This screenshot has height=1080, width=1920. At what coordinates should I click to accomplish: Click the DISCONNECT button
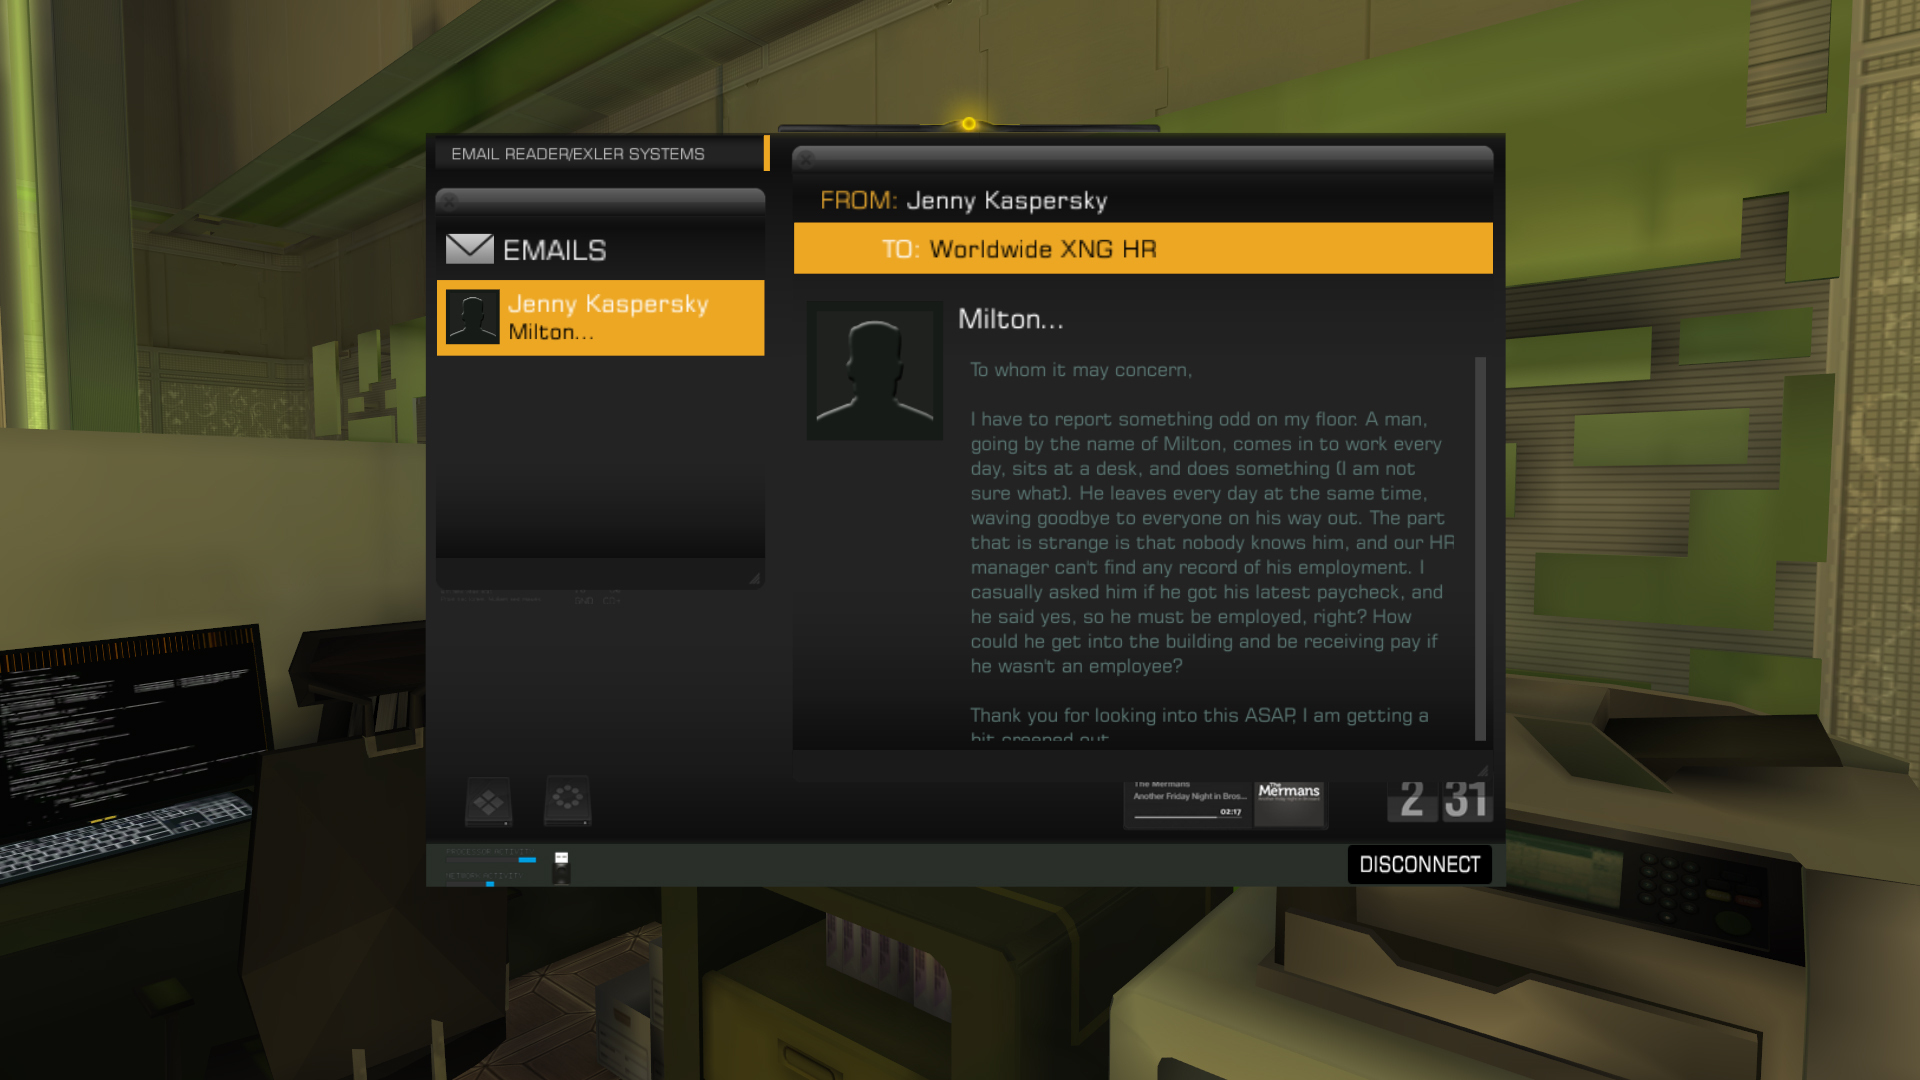tap(1419, 864)
